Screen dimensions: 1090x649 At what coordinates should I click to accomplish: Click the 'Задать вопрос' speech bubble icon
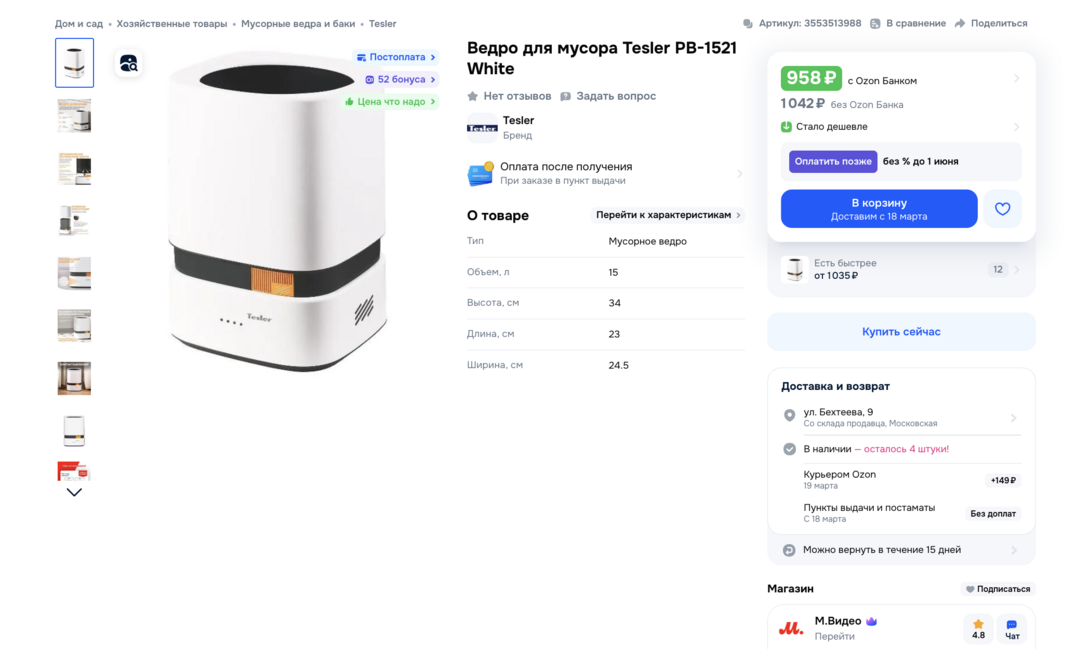pos(565,96)
